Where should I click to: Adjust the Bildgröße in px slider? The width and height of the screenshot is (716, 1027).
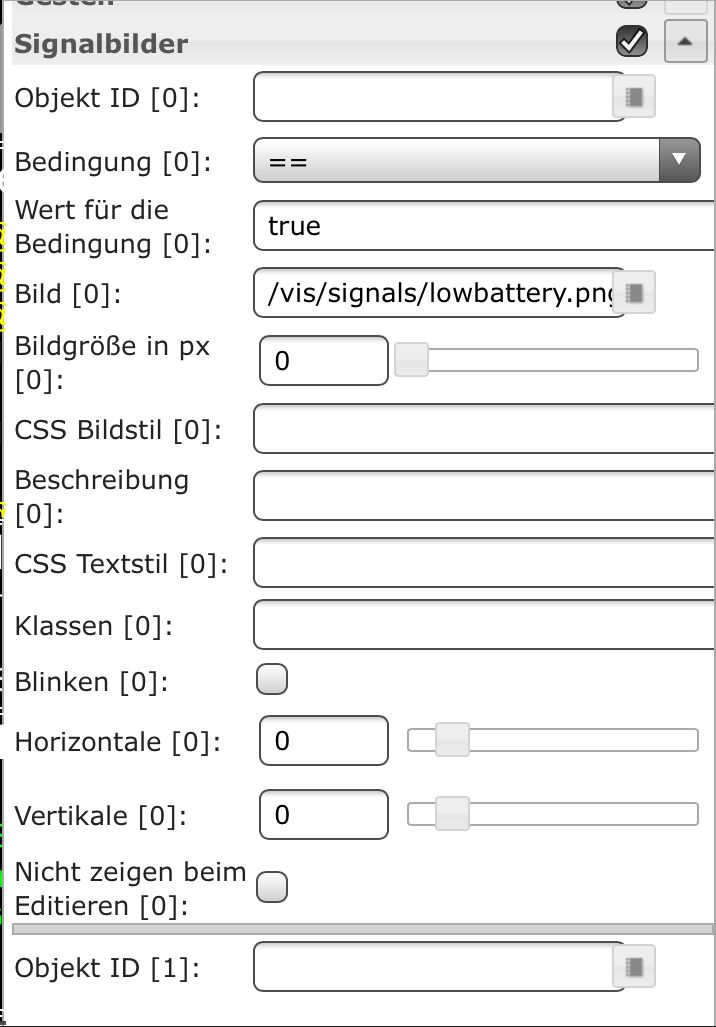pyautogui.click(x=411, y=360)
